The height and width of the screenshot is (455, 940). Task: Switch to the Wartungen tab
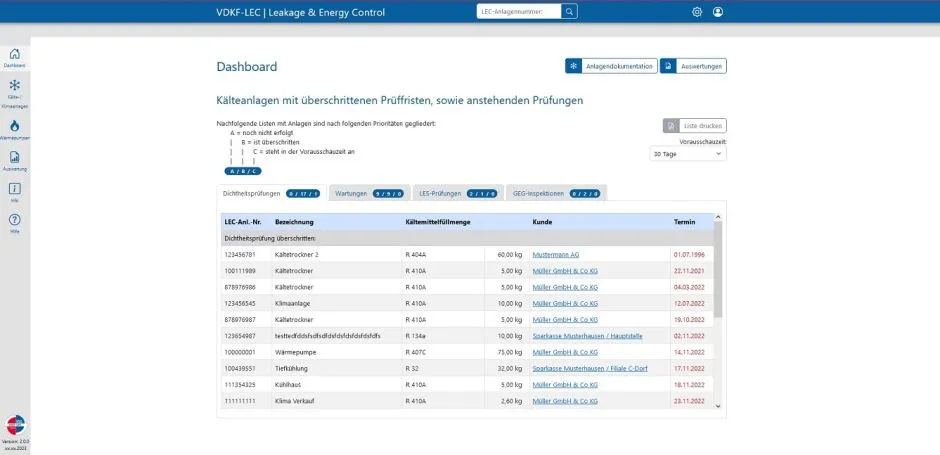[x=369, y=194]
